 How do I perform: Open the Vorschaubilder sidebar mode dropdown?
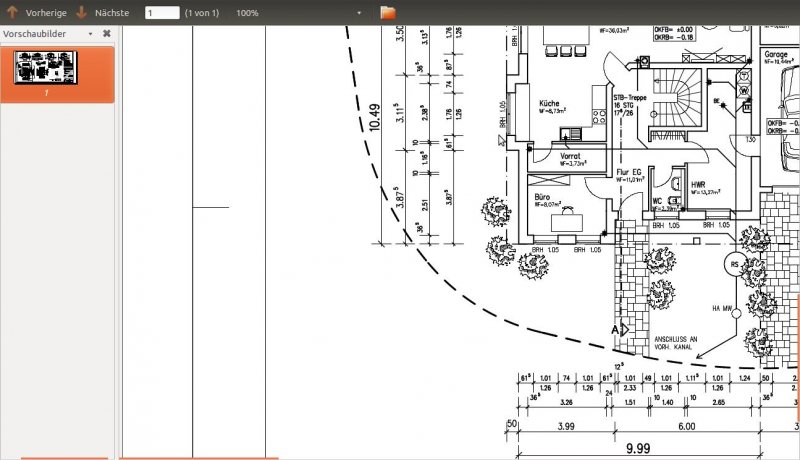pos(90,34)
